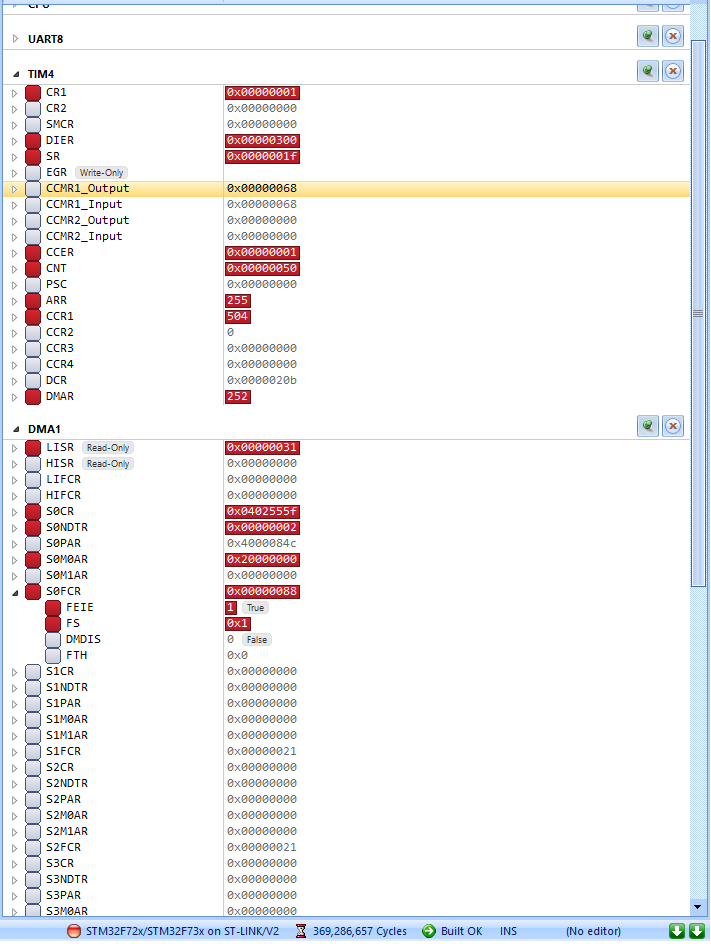Click the gray square icon beside SMCR
Viewport: 711px width, 944px height.
tap(33, 125)
